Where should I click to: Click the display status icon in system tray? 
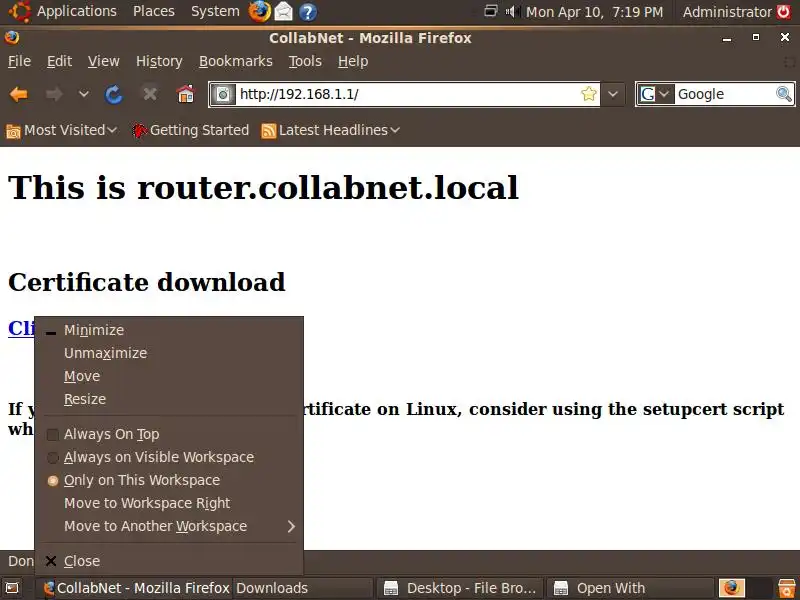pyautogui.click(x=490, y=11)
